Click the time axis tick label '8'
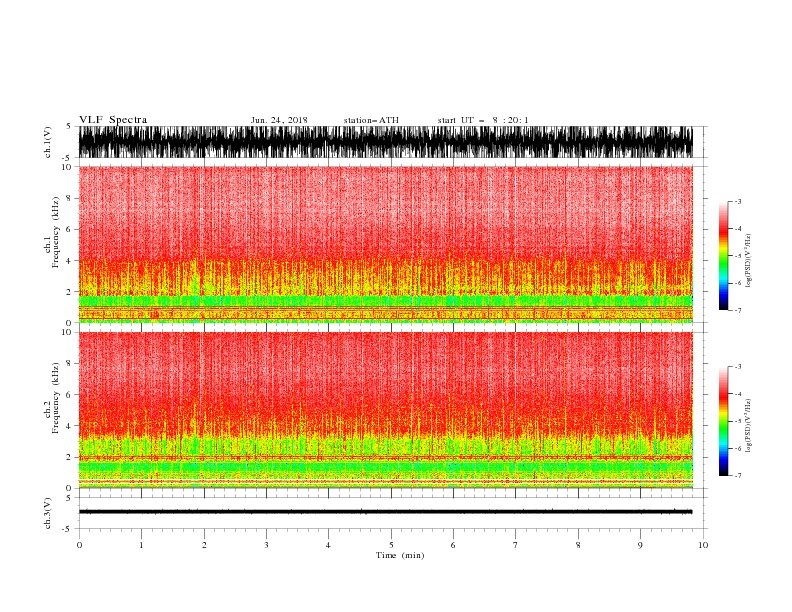The height and width of the screenshot is (612, 792). 578,545
